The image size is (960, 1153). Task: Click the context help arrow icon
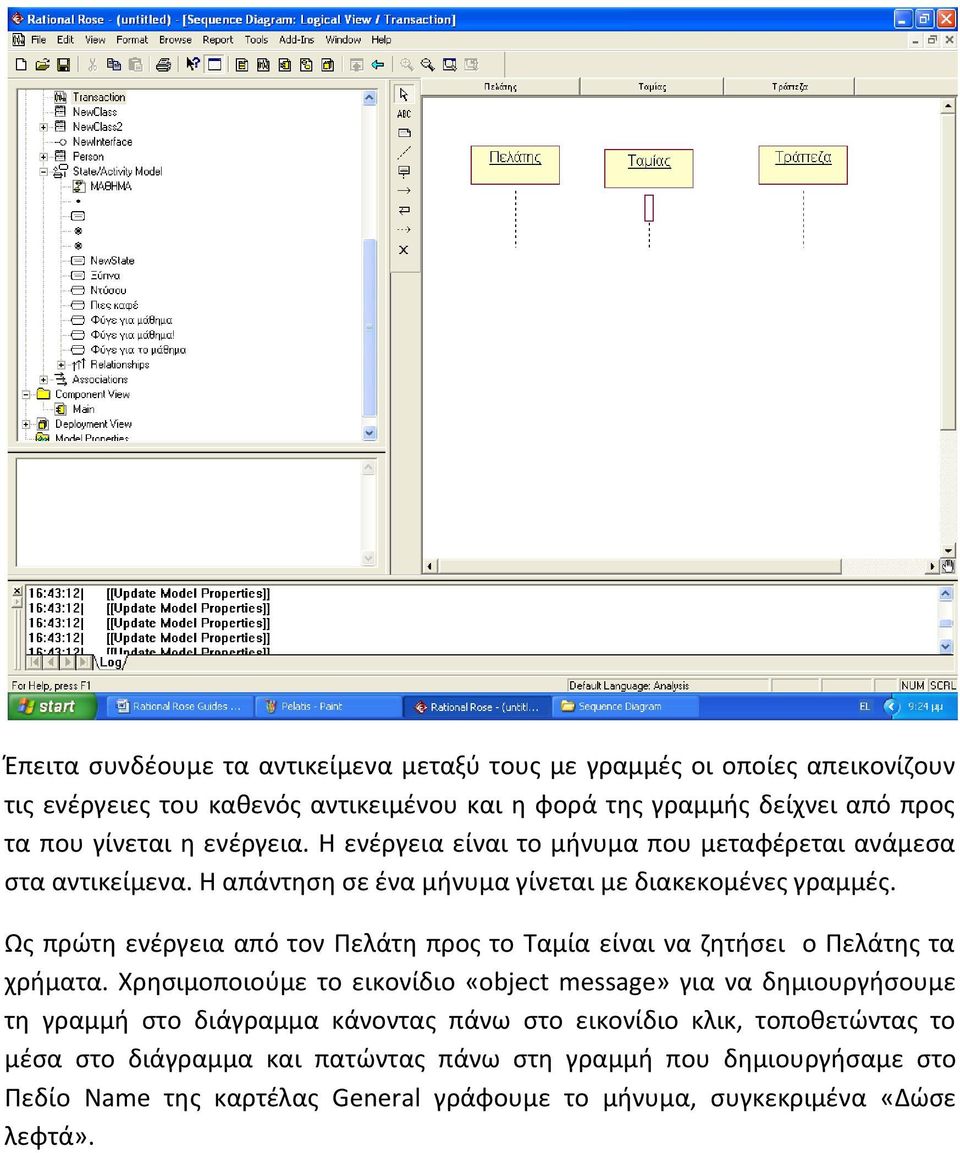(x=193, y=65)
